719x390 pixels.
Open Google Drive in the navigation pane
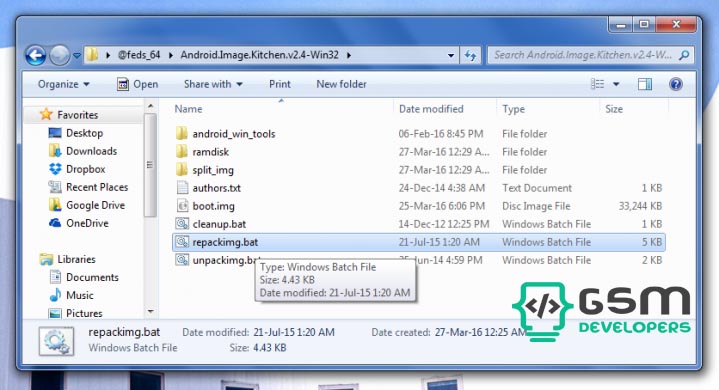pyautogui.click(x=95, y=205)
